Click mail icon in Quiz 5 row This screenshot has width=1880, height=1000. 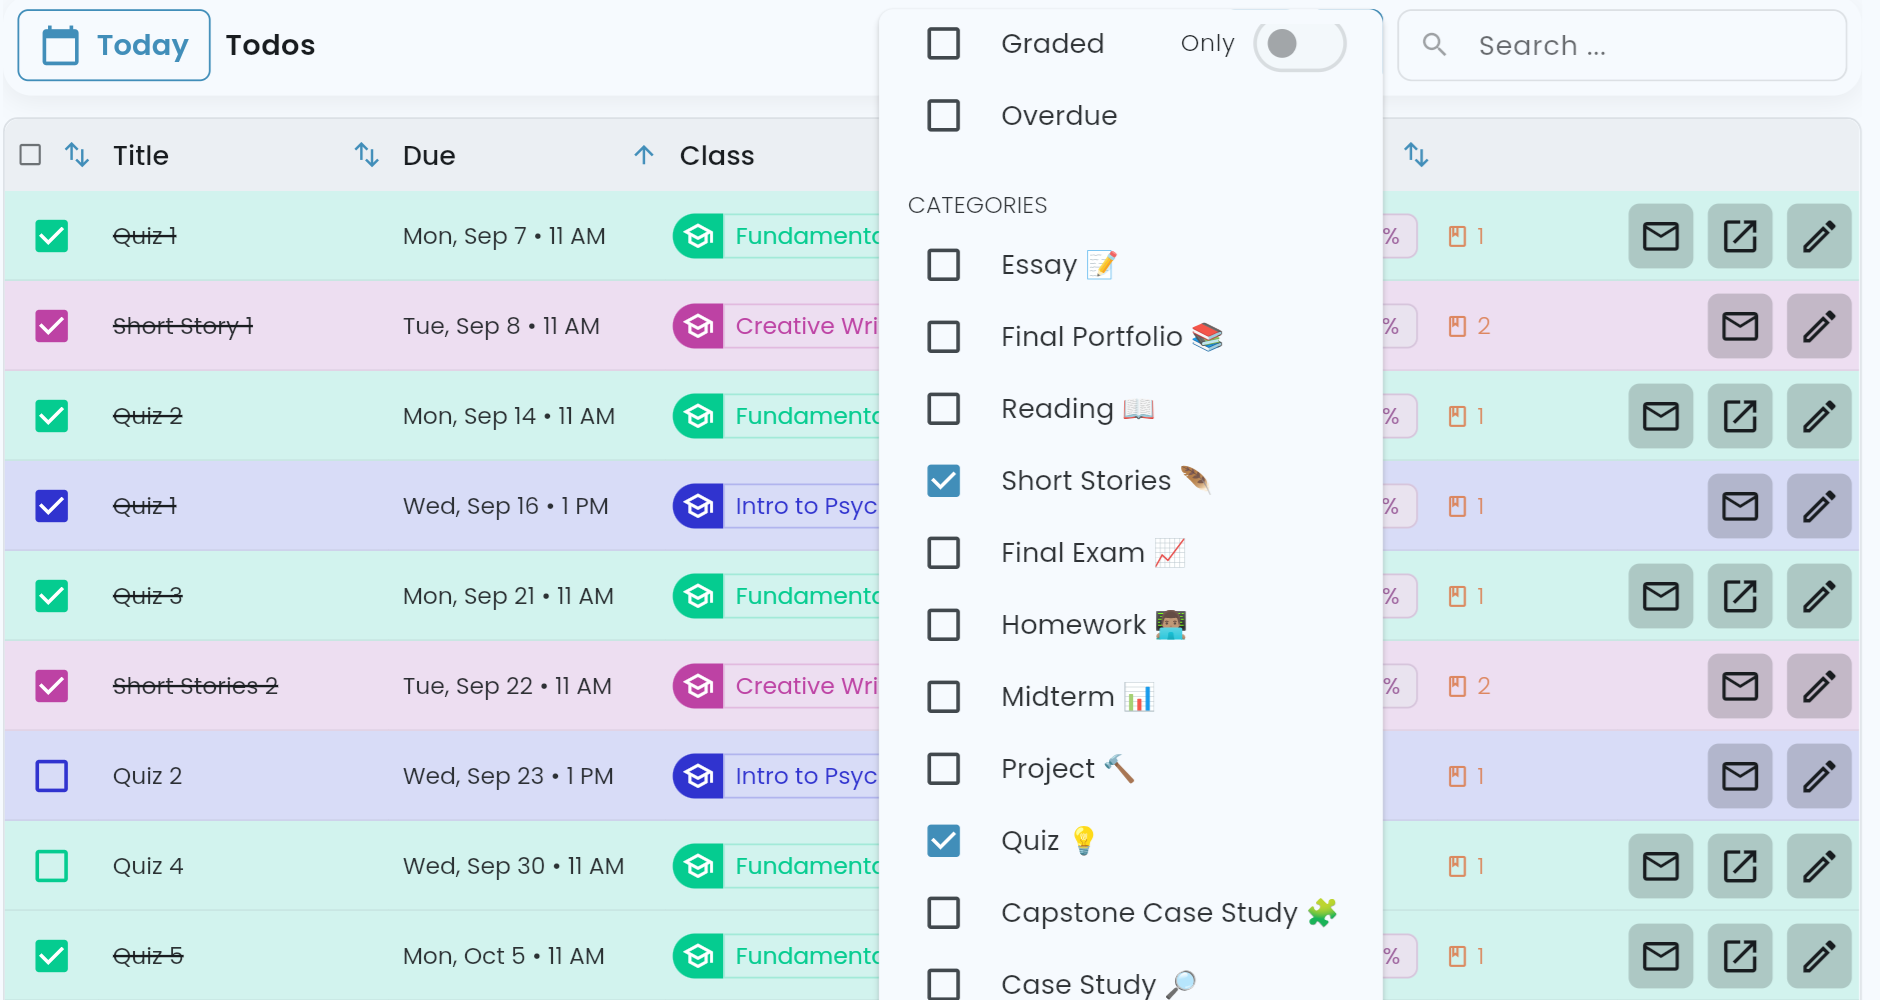(1660, 956)
